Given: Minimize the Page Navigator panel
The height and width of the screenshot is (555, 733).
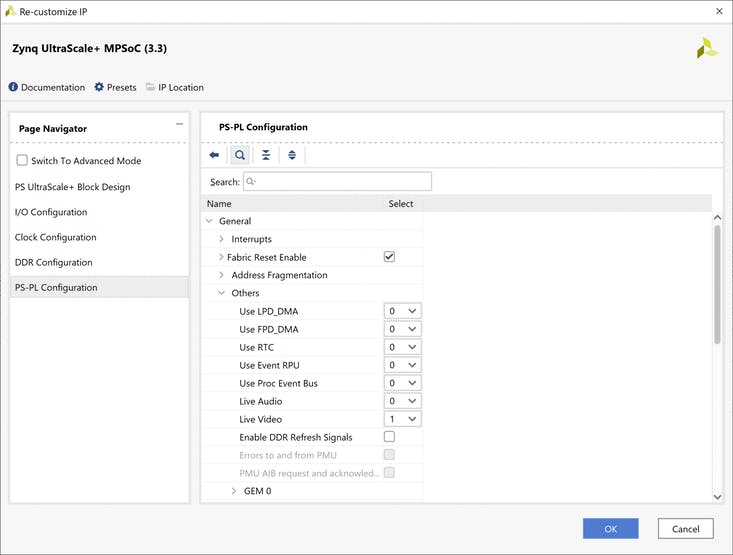Looking at the screenshot, I should click(x=179, y=124).
